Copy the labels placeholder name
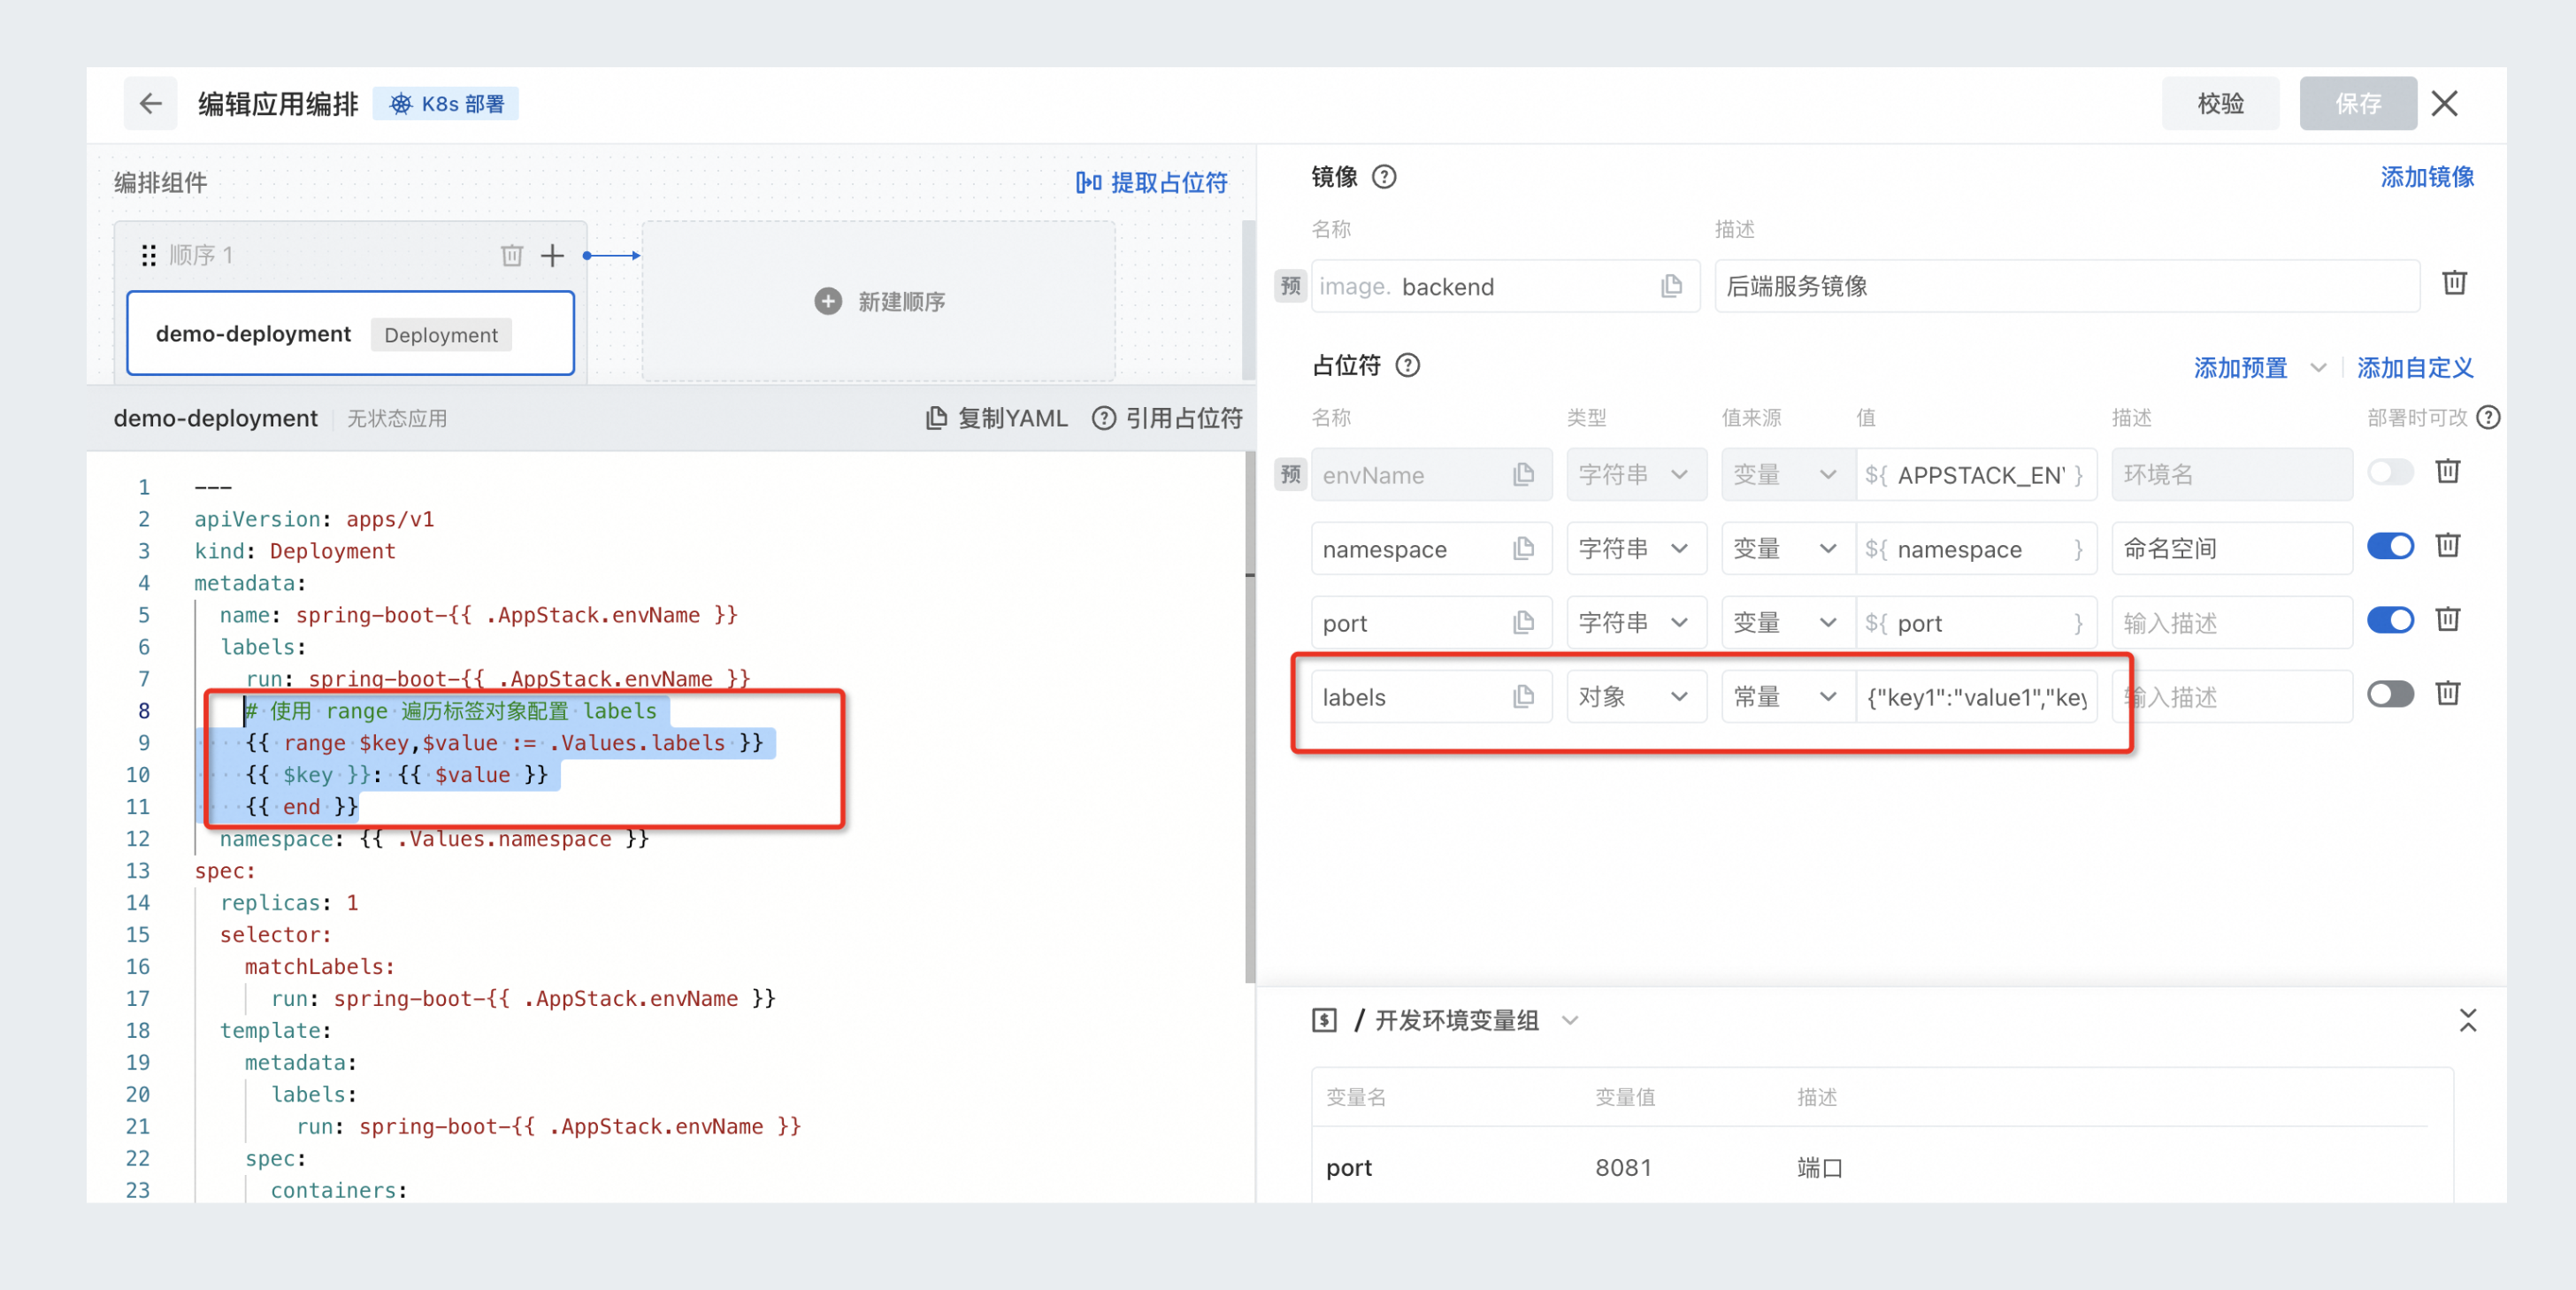The height and width of the screenshot is (1290, 2576). 1523,697
